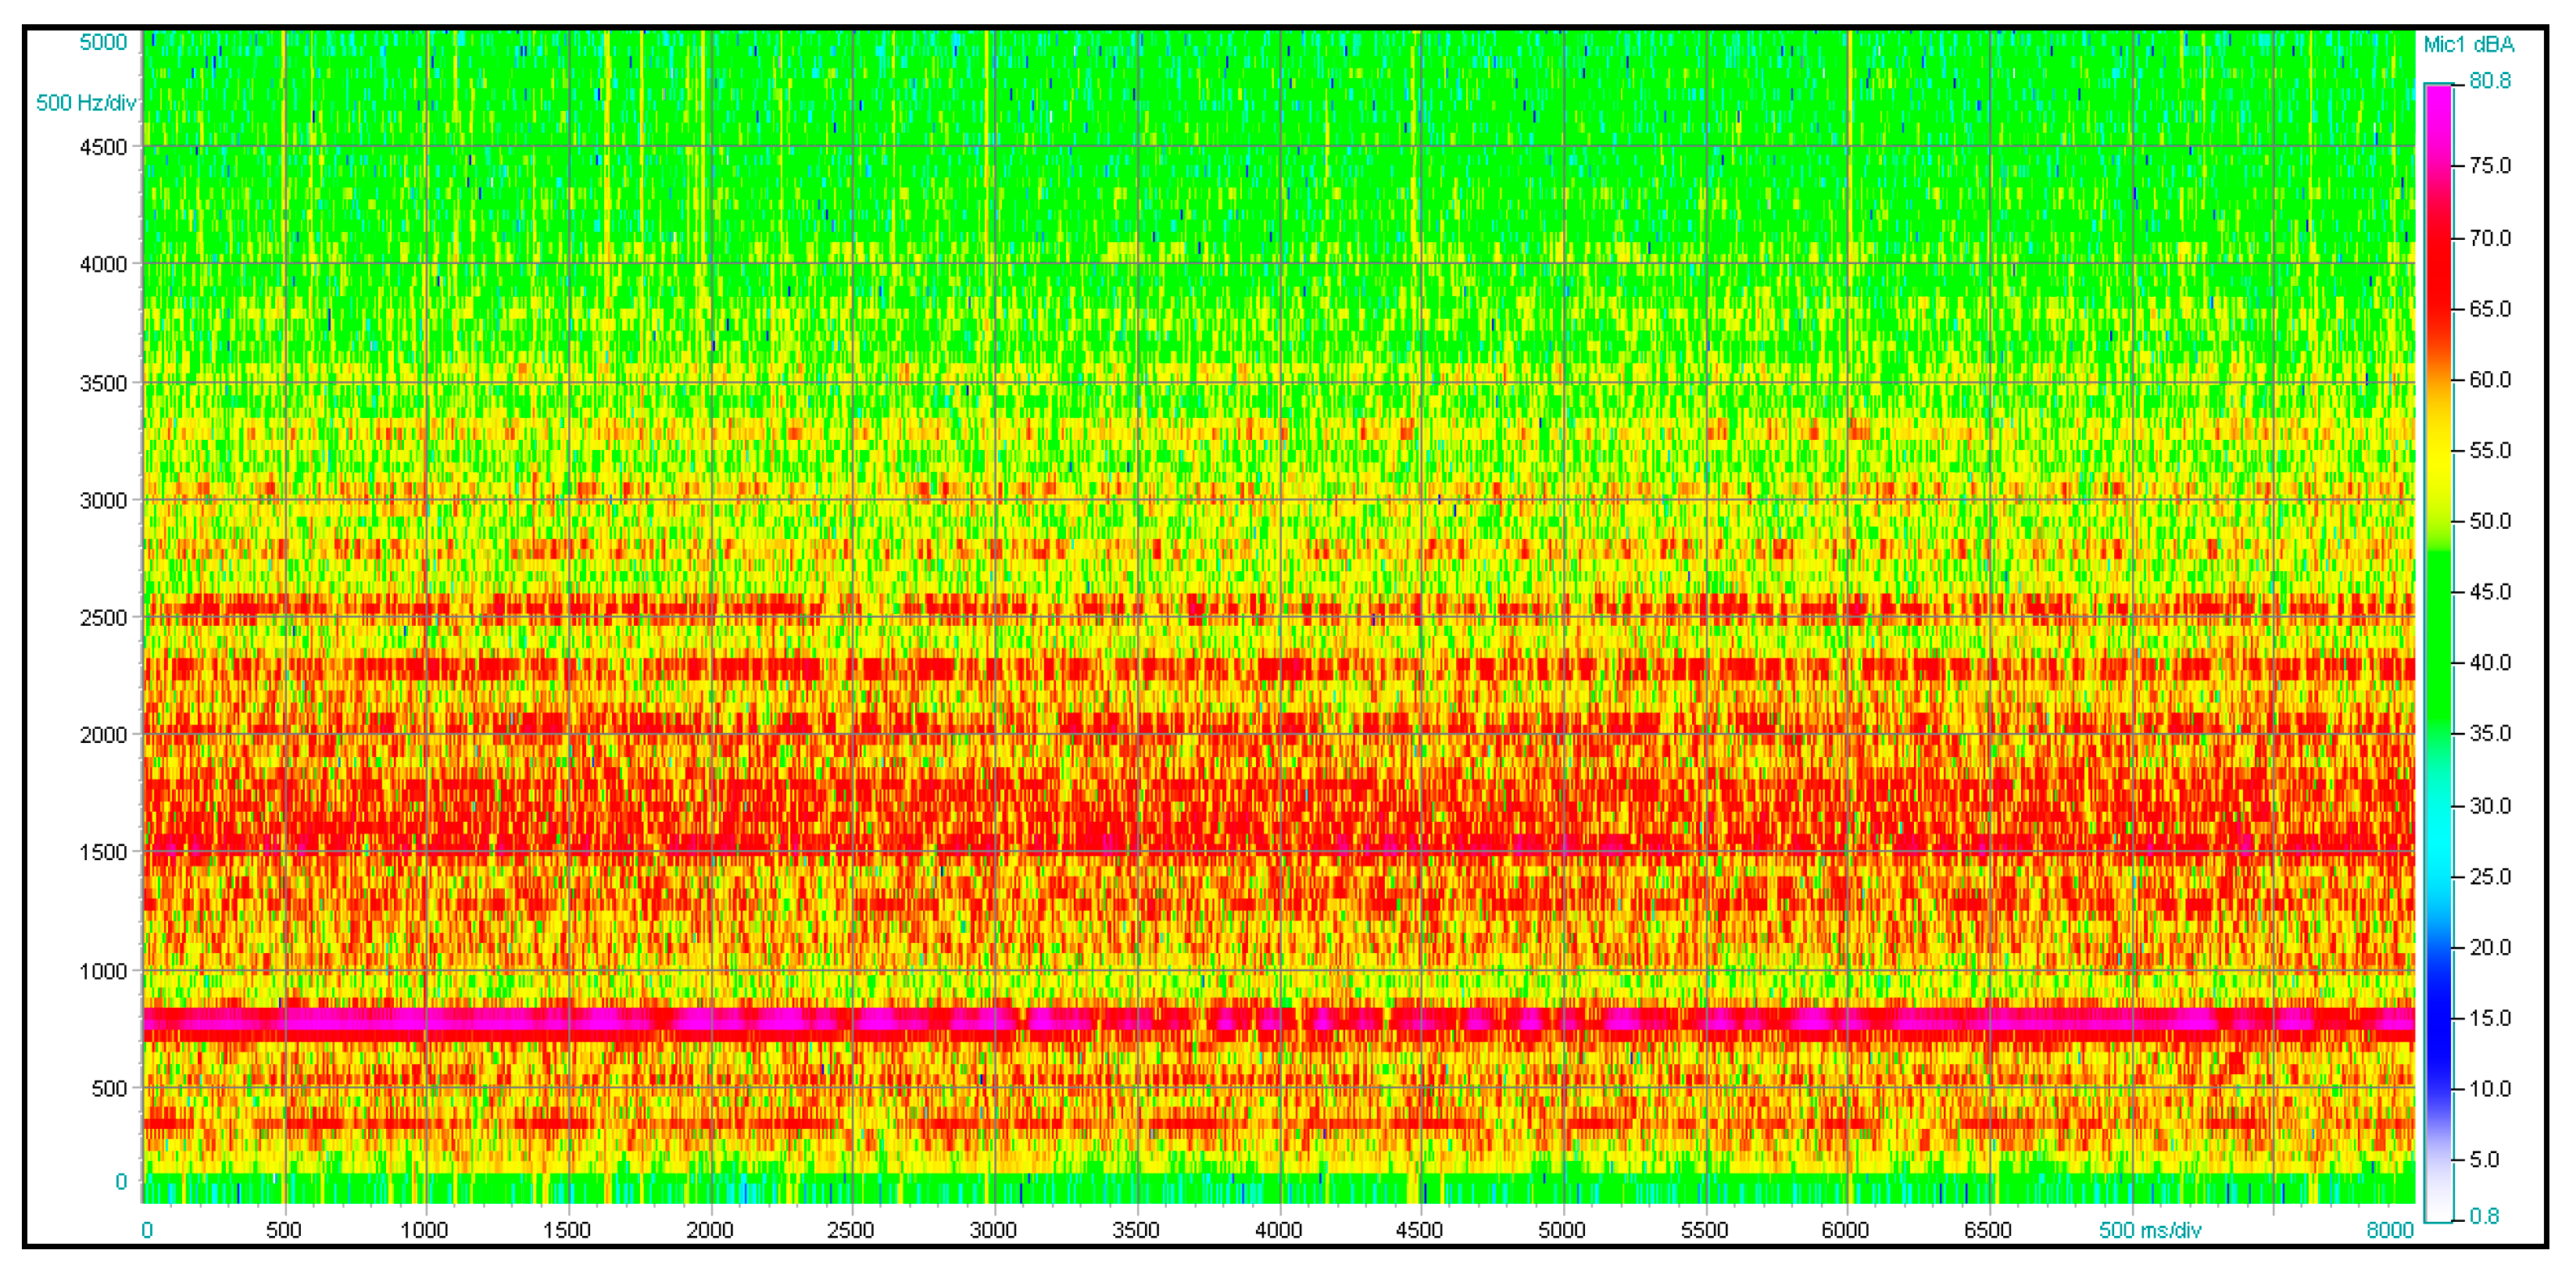Click the 3500 label on frequency axis
The width and height of the screenshot is (2576, 1275).
[x=103, y=383]
